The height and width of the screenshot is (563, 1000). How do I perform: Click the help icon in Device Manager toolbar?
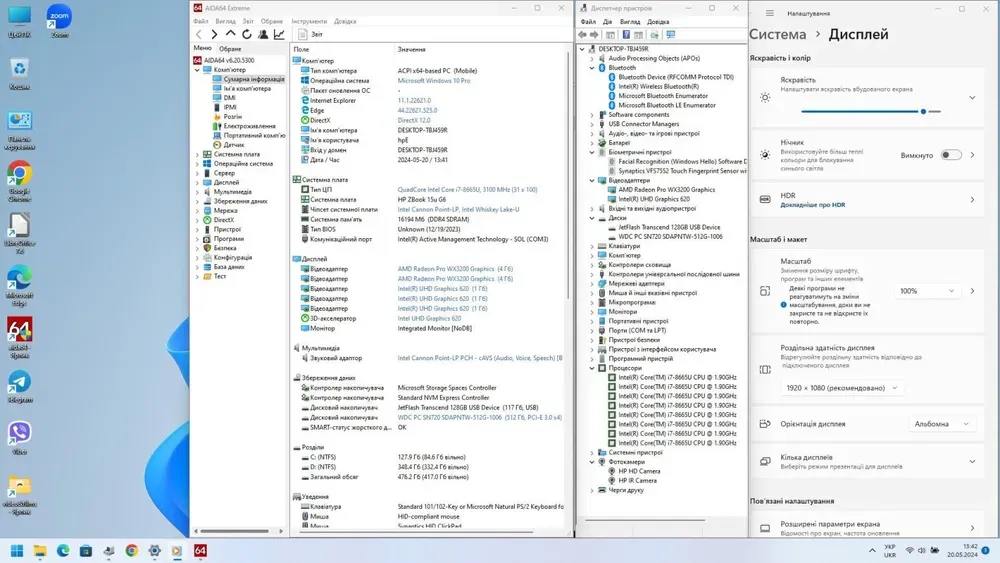pos(625,35)
